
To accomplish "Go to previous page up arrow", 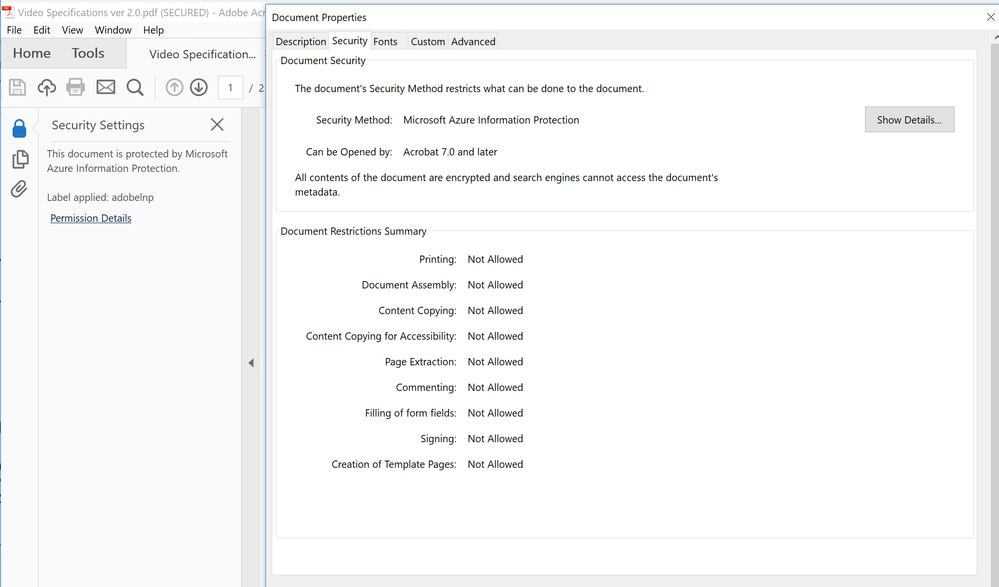I will (174, 87).
